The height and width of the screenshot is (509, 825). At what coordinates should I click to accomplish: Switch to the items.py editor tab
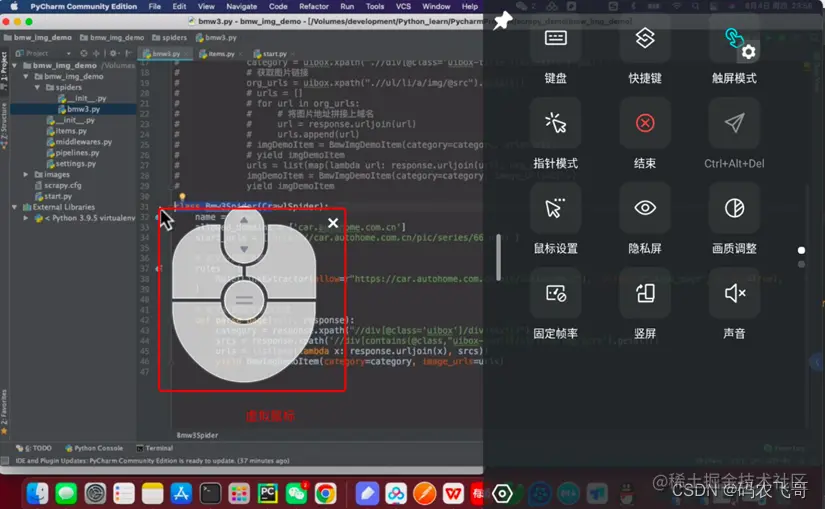221,54
